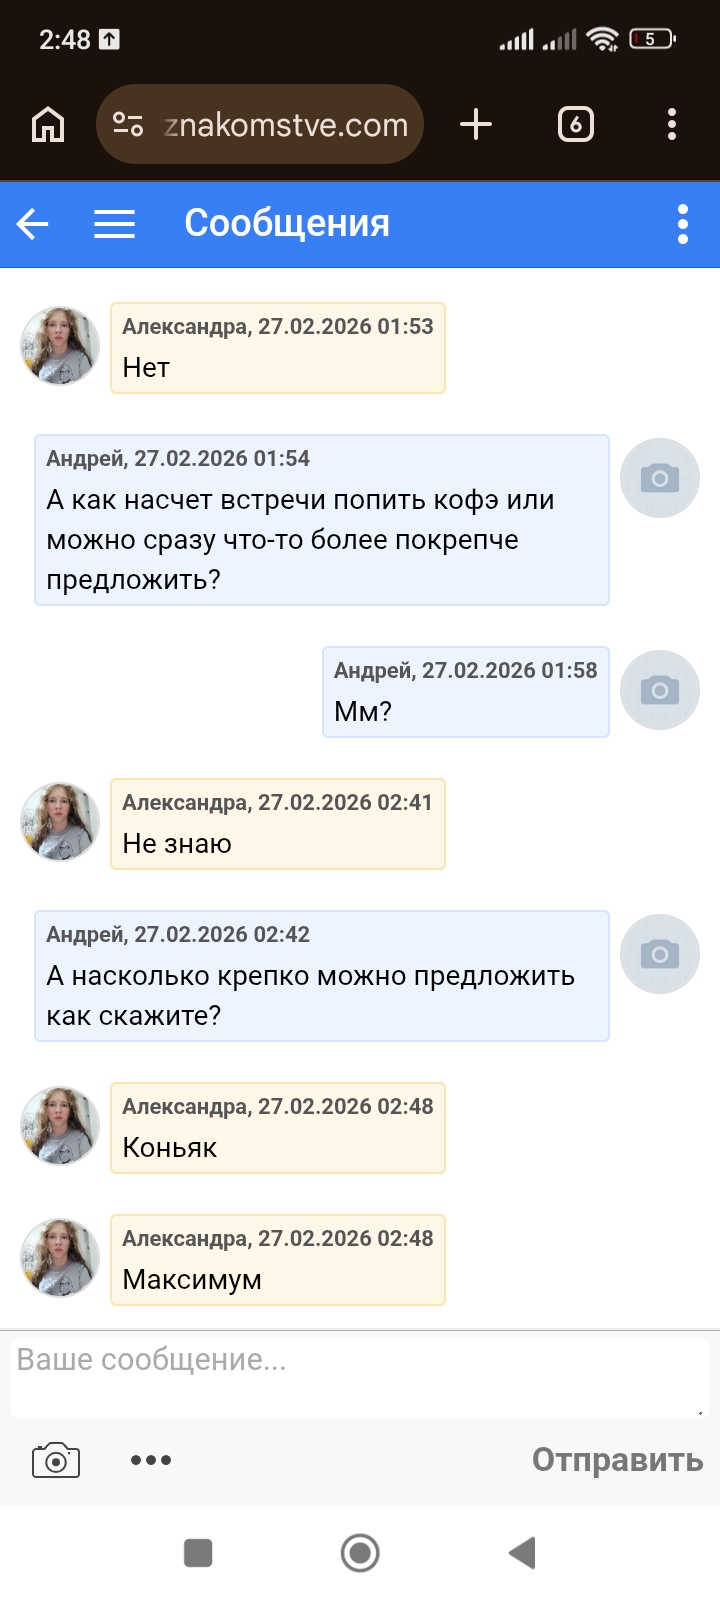The width and height of the screenshot is (720, 1600).
Task: Tap the Максимум message bubble
Action: tap(277, 1260)
